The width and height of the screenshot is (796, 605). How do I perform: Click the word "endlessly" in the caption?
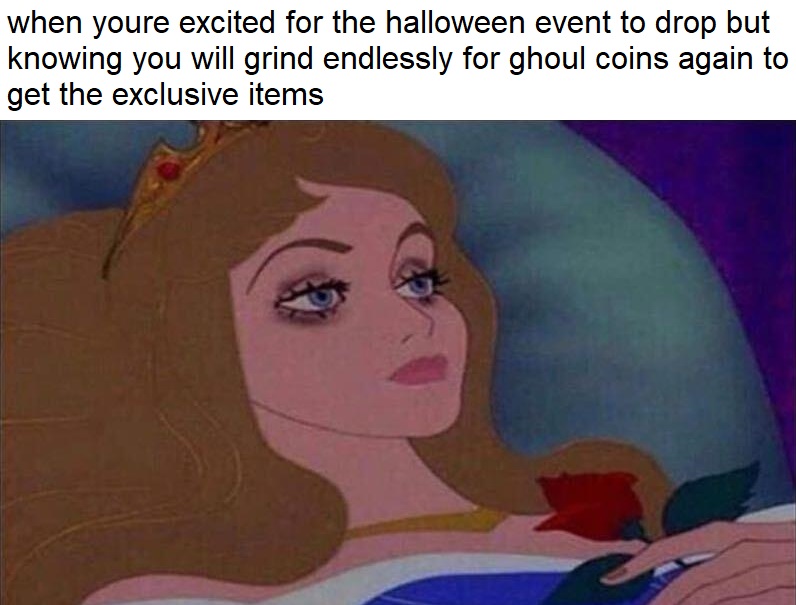pyautogui.click(x=387, y=60)
